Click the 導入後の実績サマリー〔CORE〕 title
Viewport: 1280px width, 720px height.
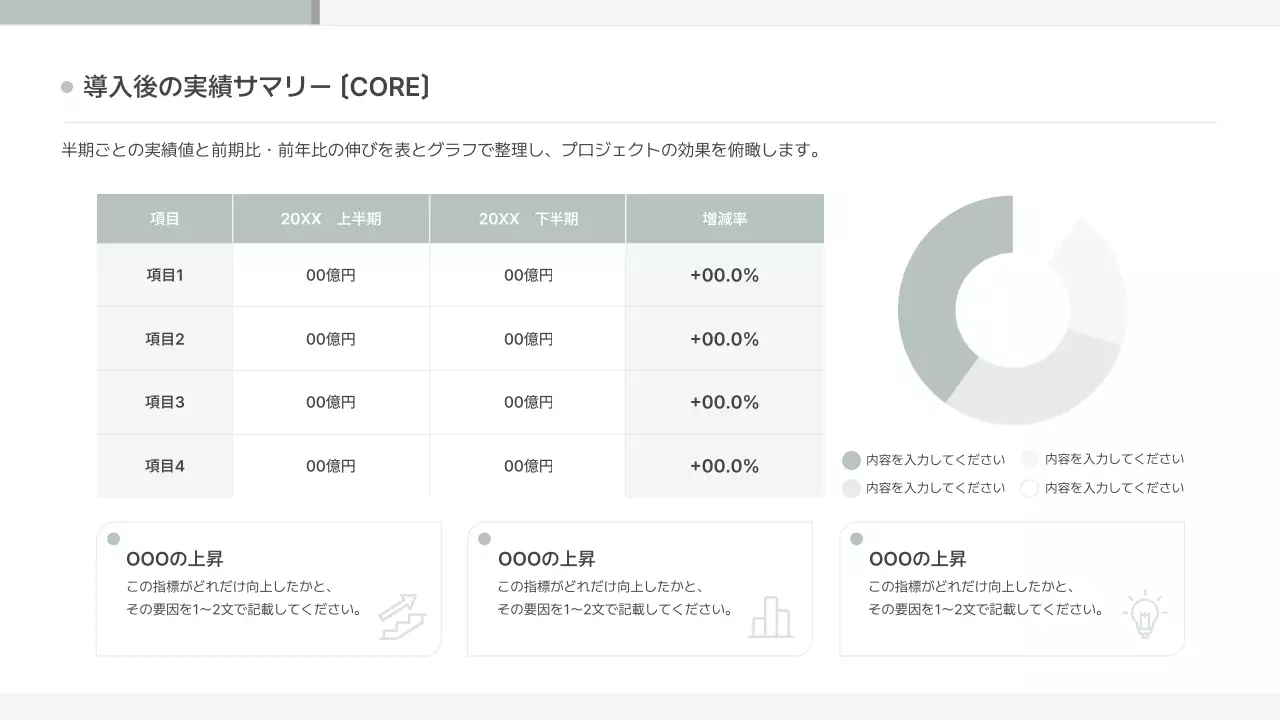click(x=255, y=87)
